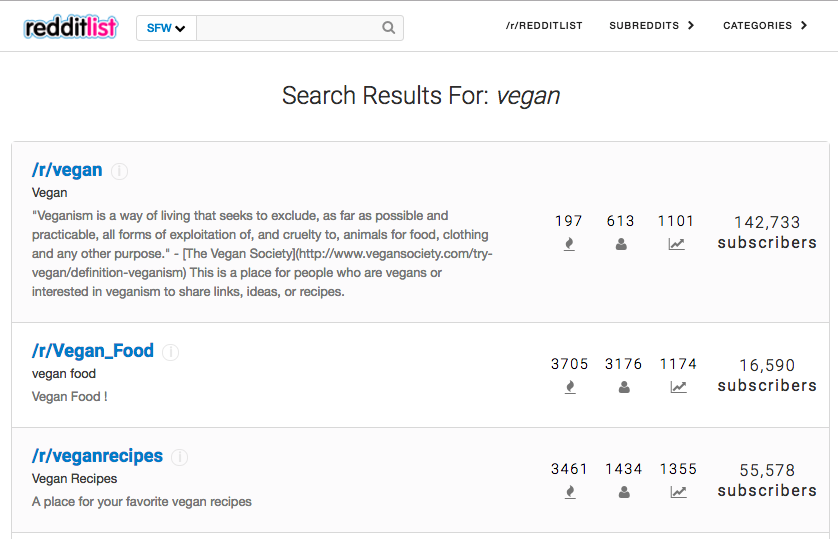The width and height of the screenshot is (838, 539).
Task: Open the /r/REDDITLIST nav item
Action: (544, 26)
